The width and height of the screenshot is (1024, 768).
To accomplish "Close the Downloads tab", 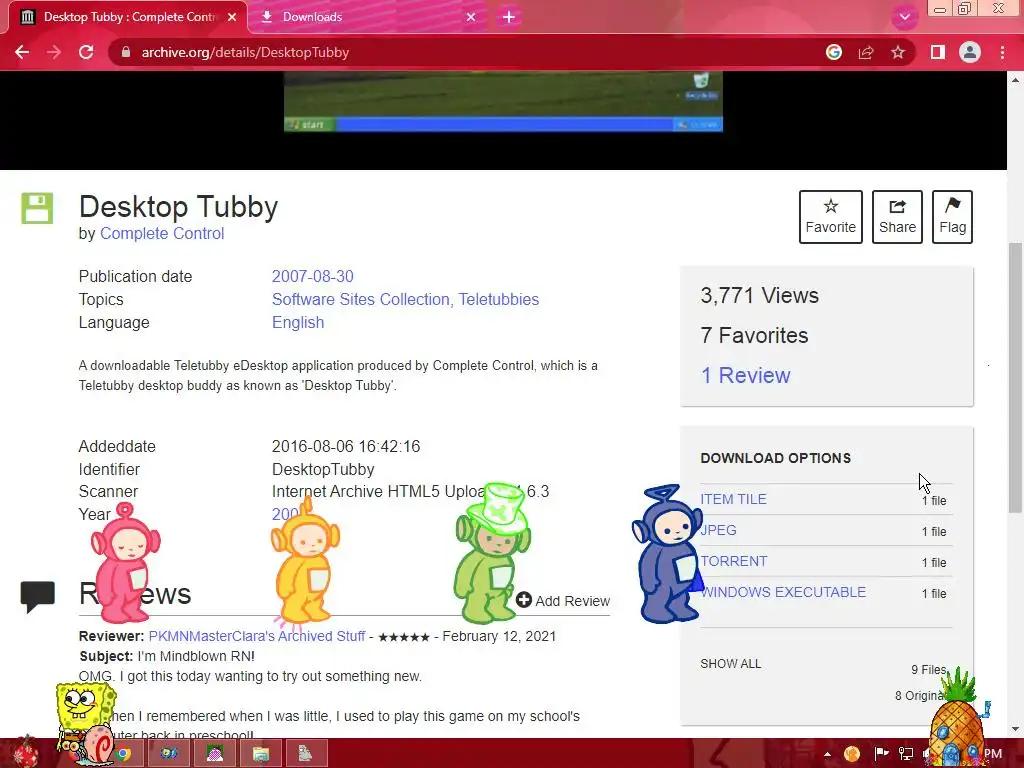I will point(471,17).
